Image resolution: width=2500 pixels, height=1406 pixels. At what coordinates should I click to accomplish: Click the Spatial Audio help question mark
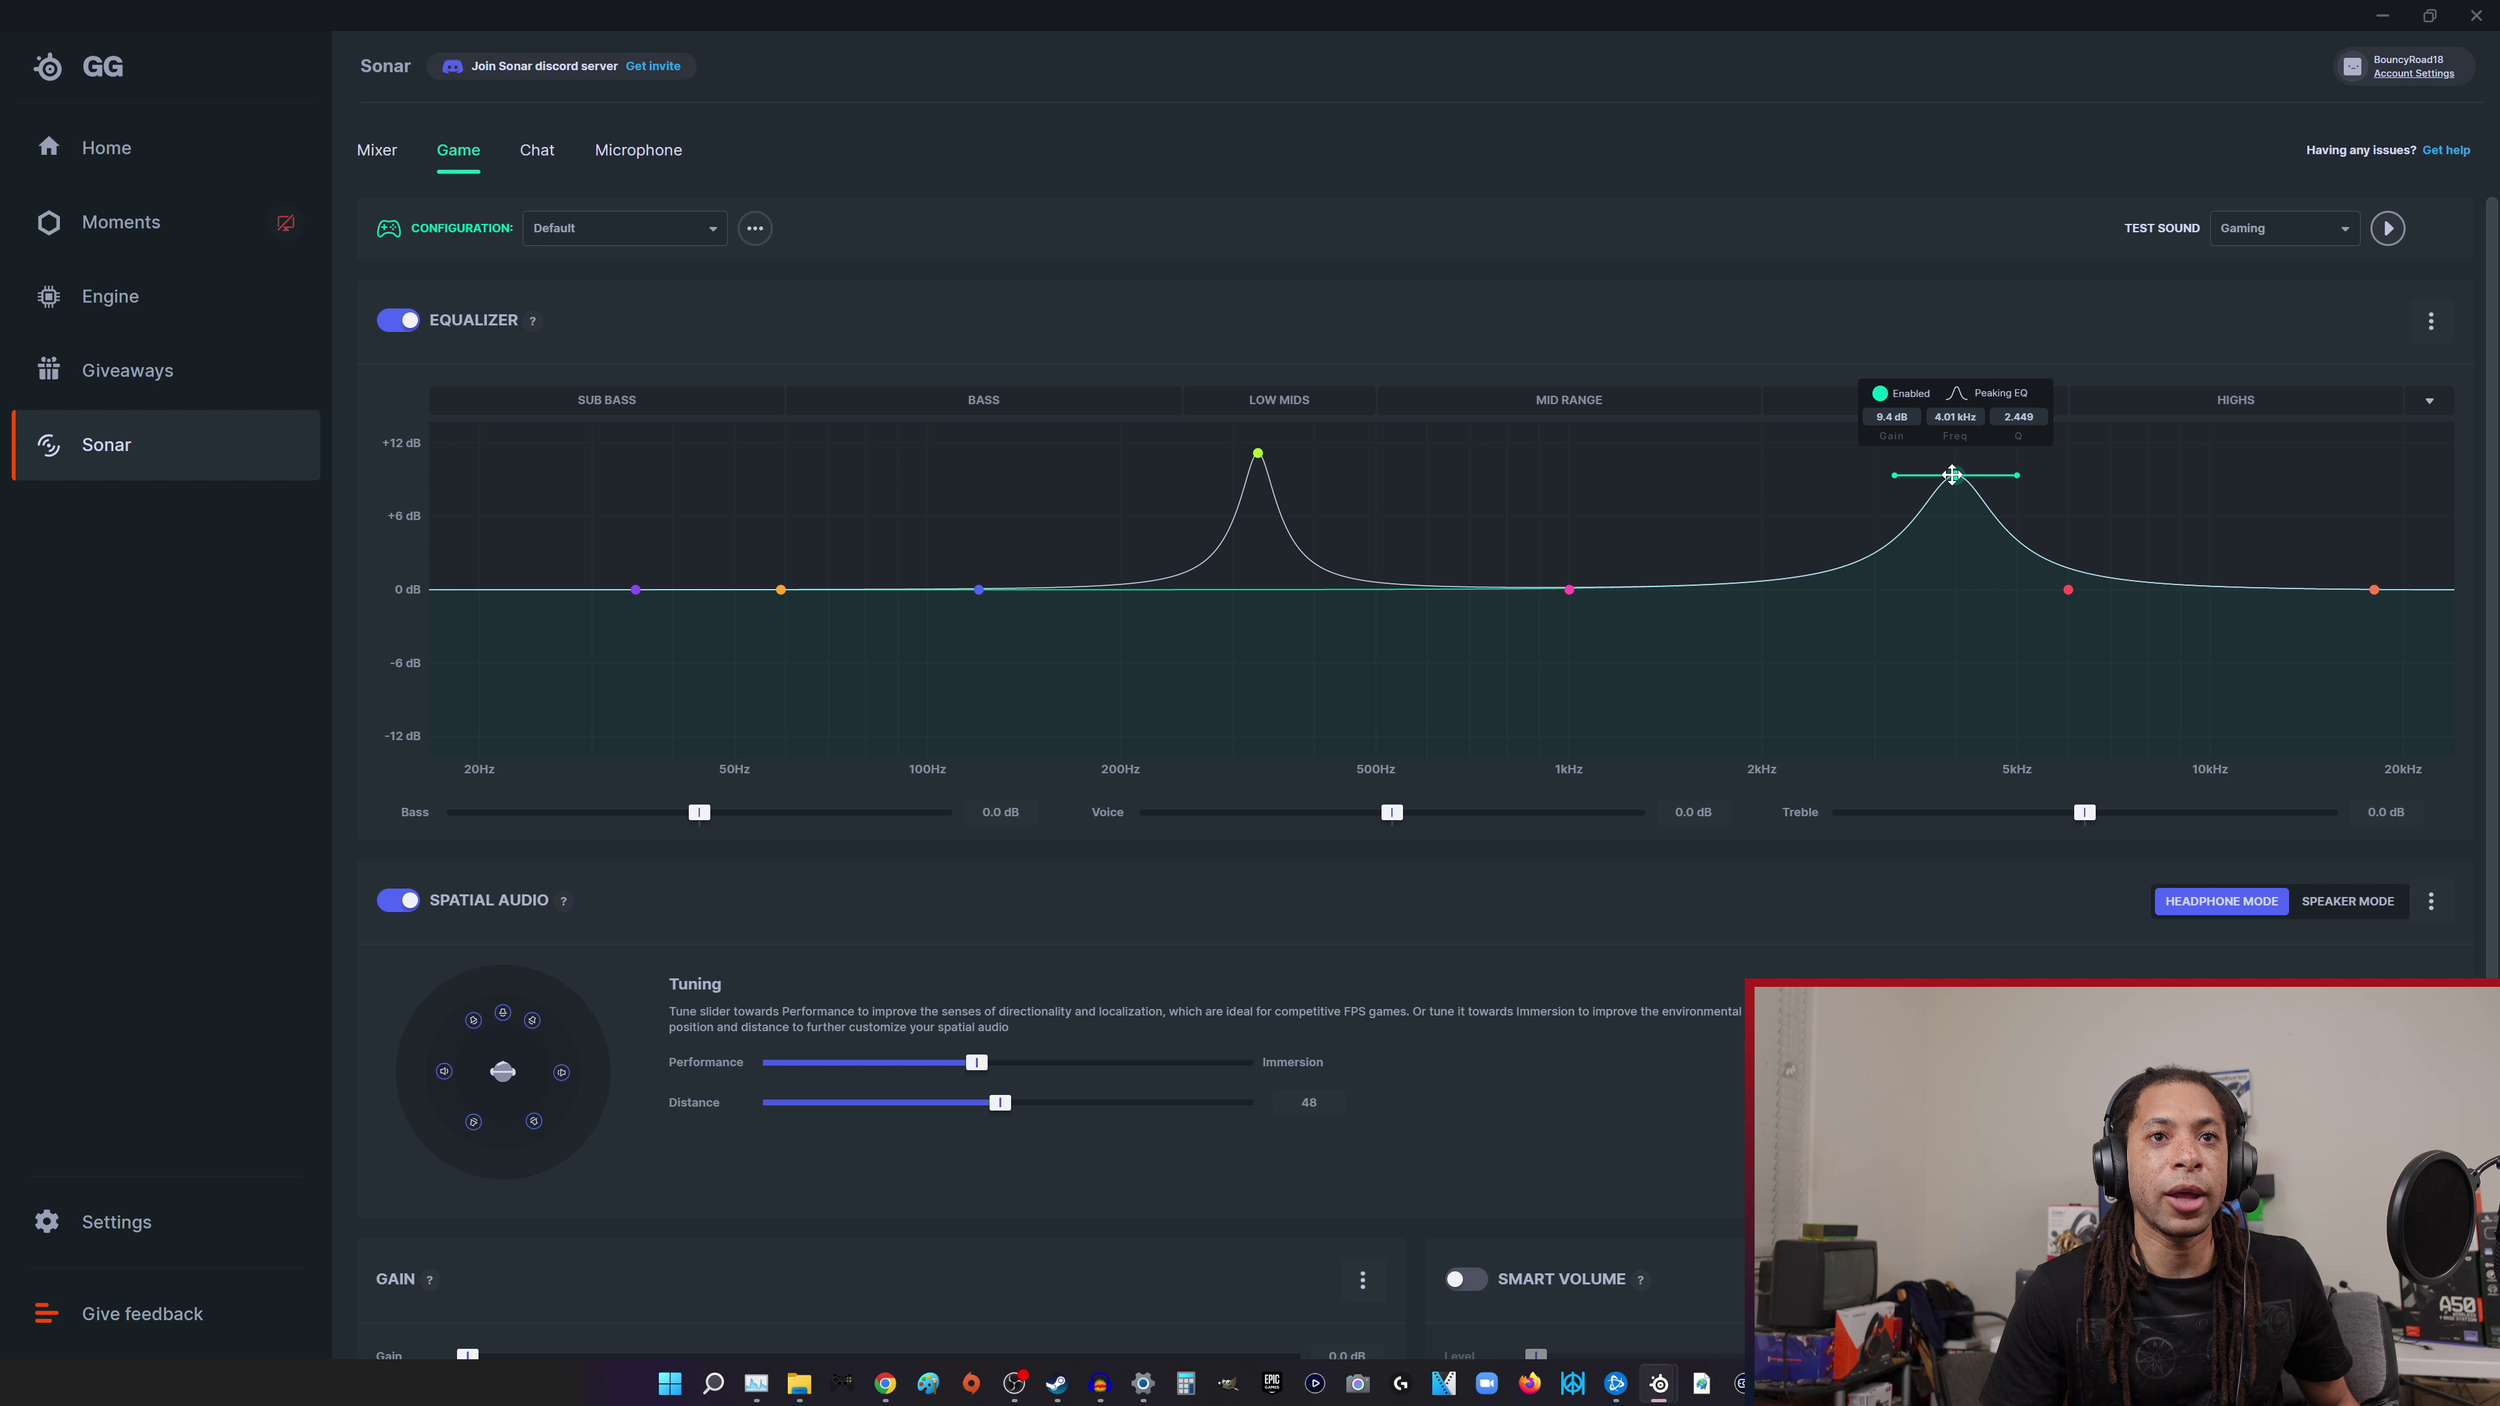tap(563, 901)
